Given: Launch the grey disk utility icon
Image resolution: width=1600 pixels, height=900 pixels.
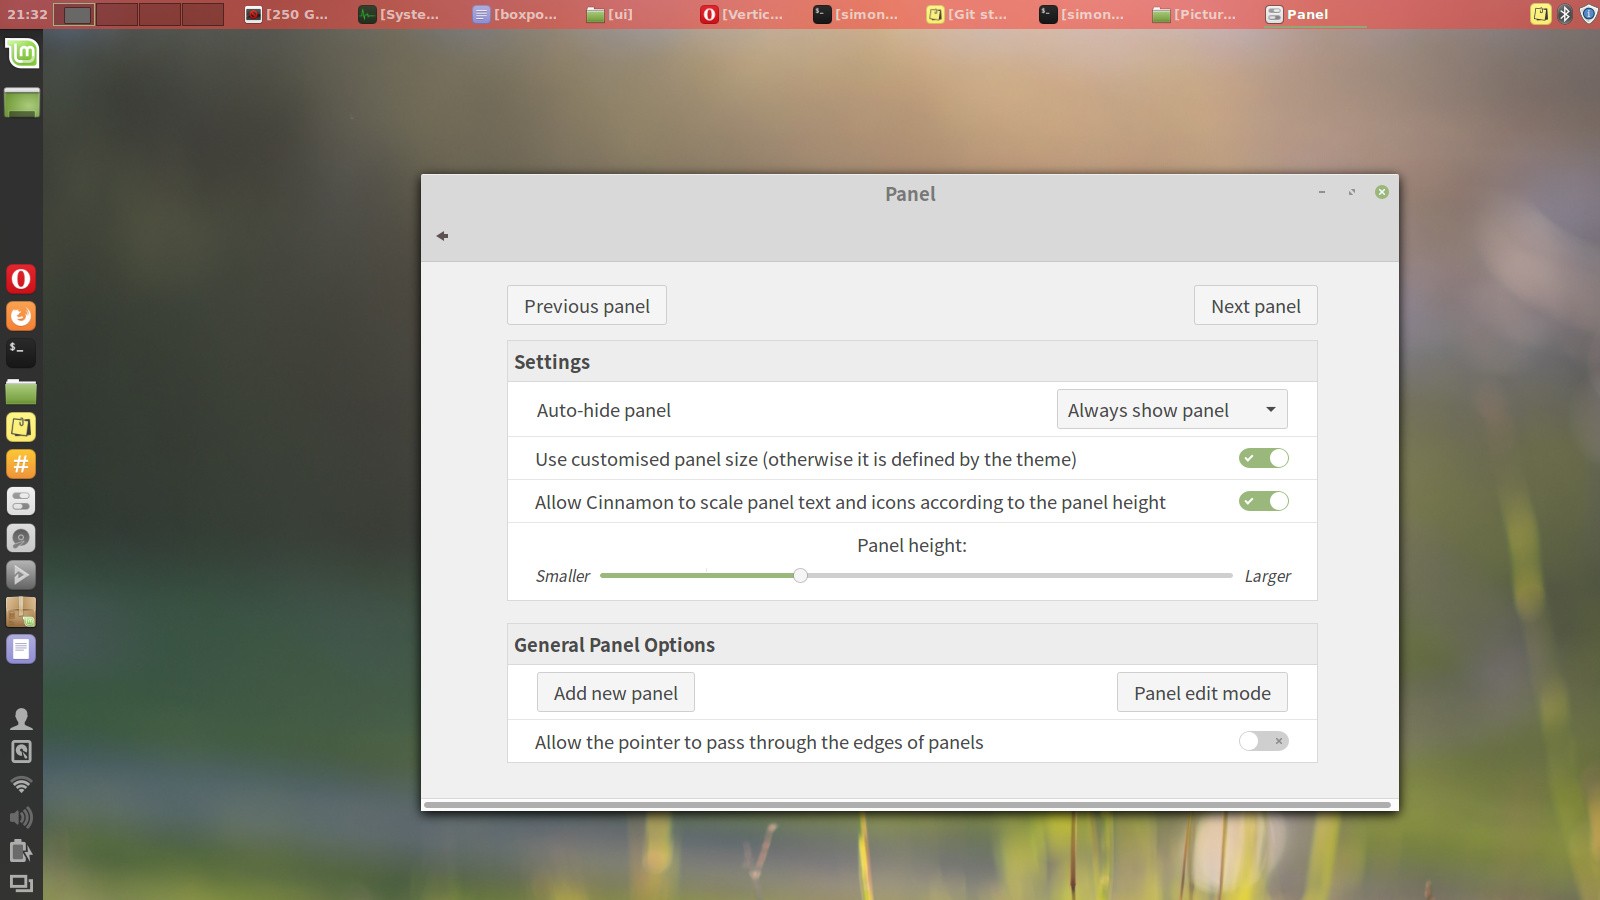Looking at the screenshot, I should [x=21, y=538].
